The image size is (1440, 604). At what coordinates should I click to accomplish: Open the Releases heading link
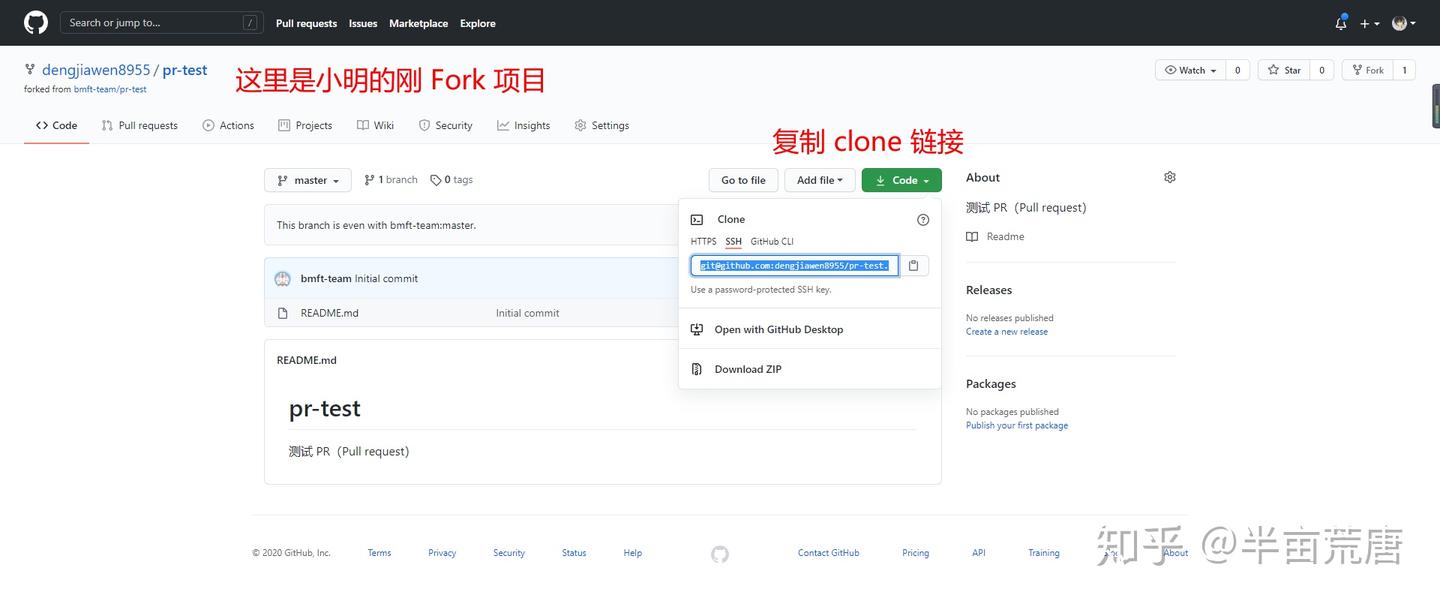tap(989, 290)
